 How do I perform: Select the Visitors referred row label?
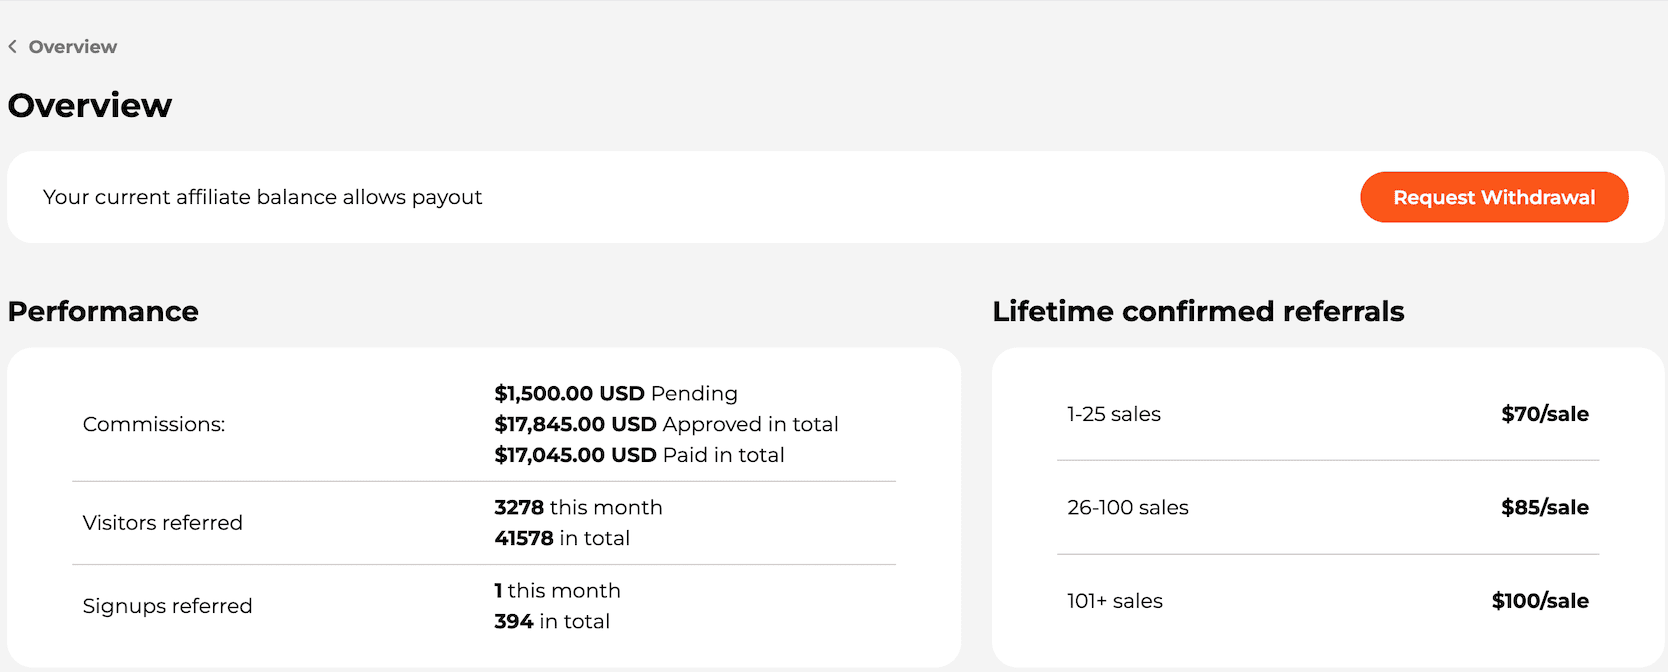[163, 523]
